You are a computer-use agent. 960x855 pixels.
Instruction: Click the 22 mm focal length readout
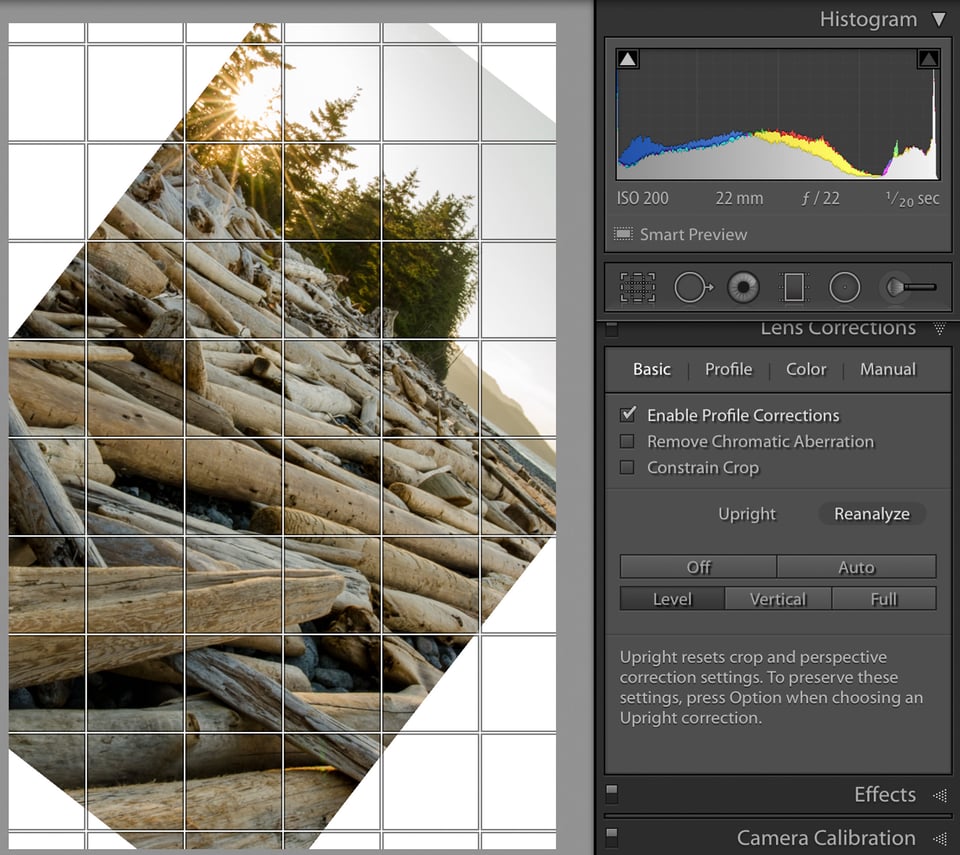click(x=739, y=198)
